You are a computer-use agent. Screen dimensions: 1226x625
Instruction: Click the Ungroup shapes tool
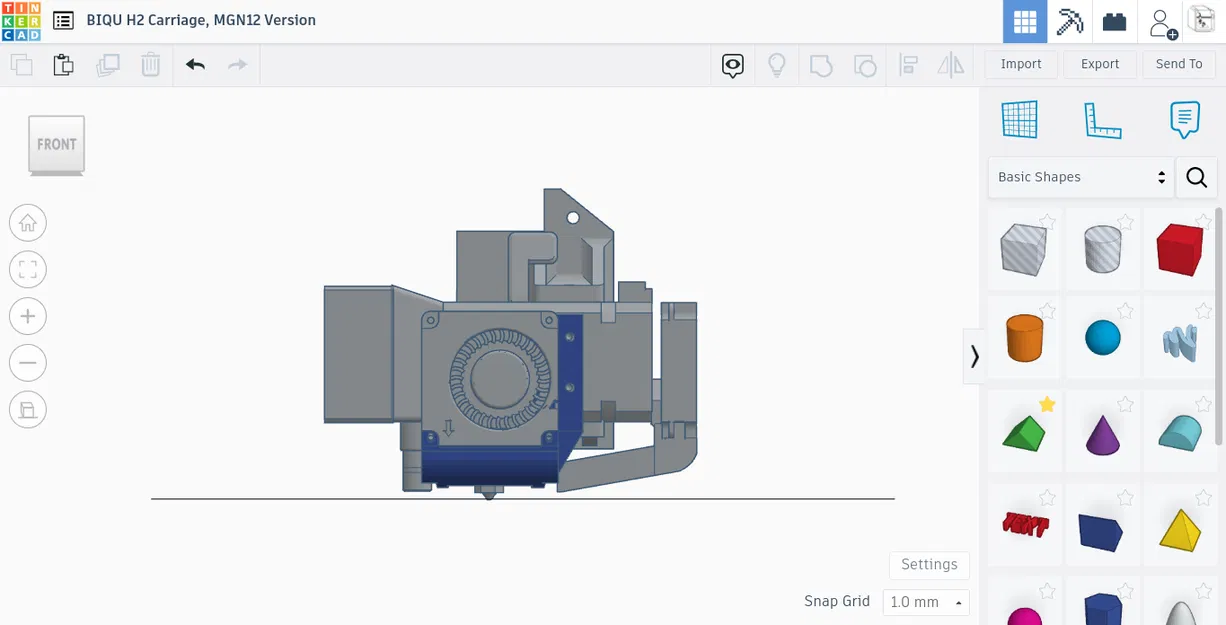point(865,66)
